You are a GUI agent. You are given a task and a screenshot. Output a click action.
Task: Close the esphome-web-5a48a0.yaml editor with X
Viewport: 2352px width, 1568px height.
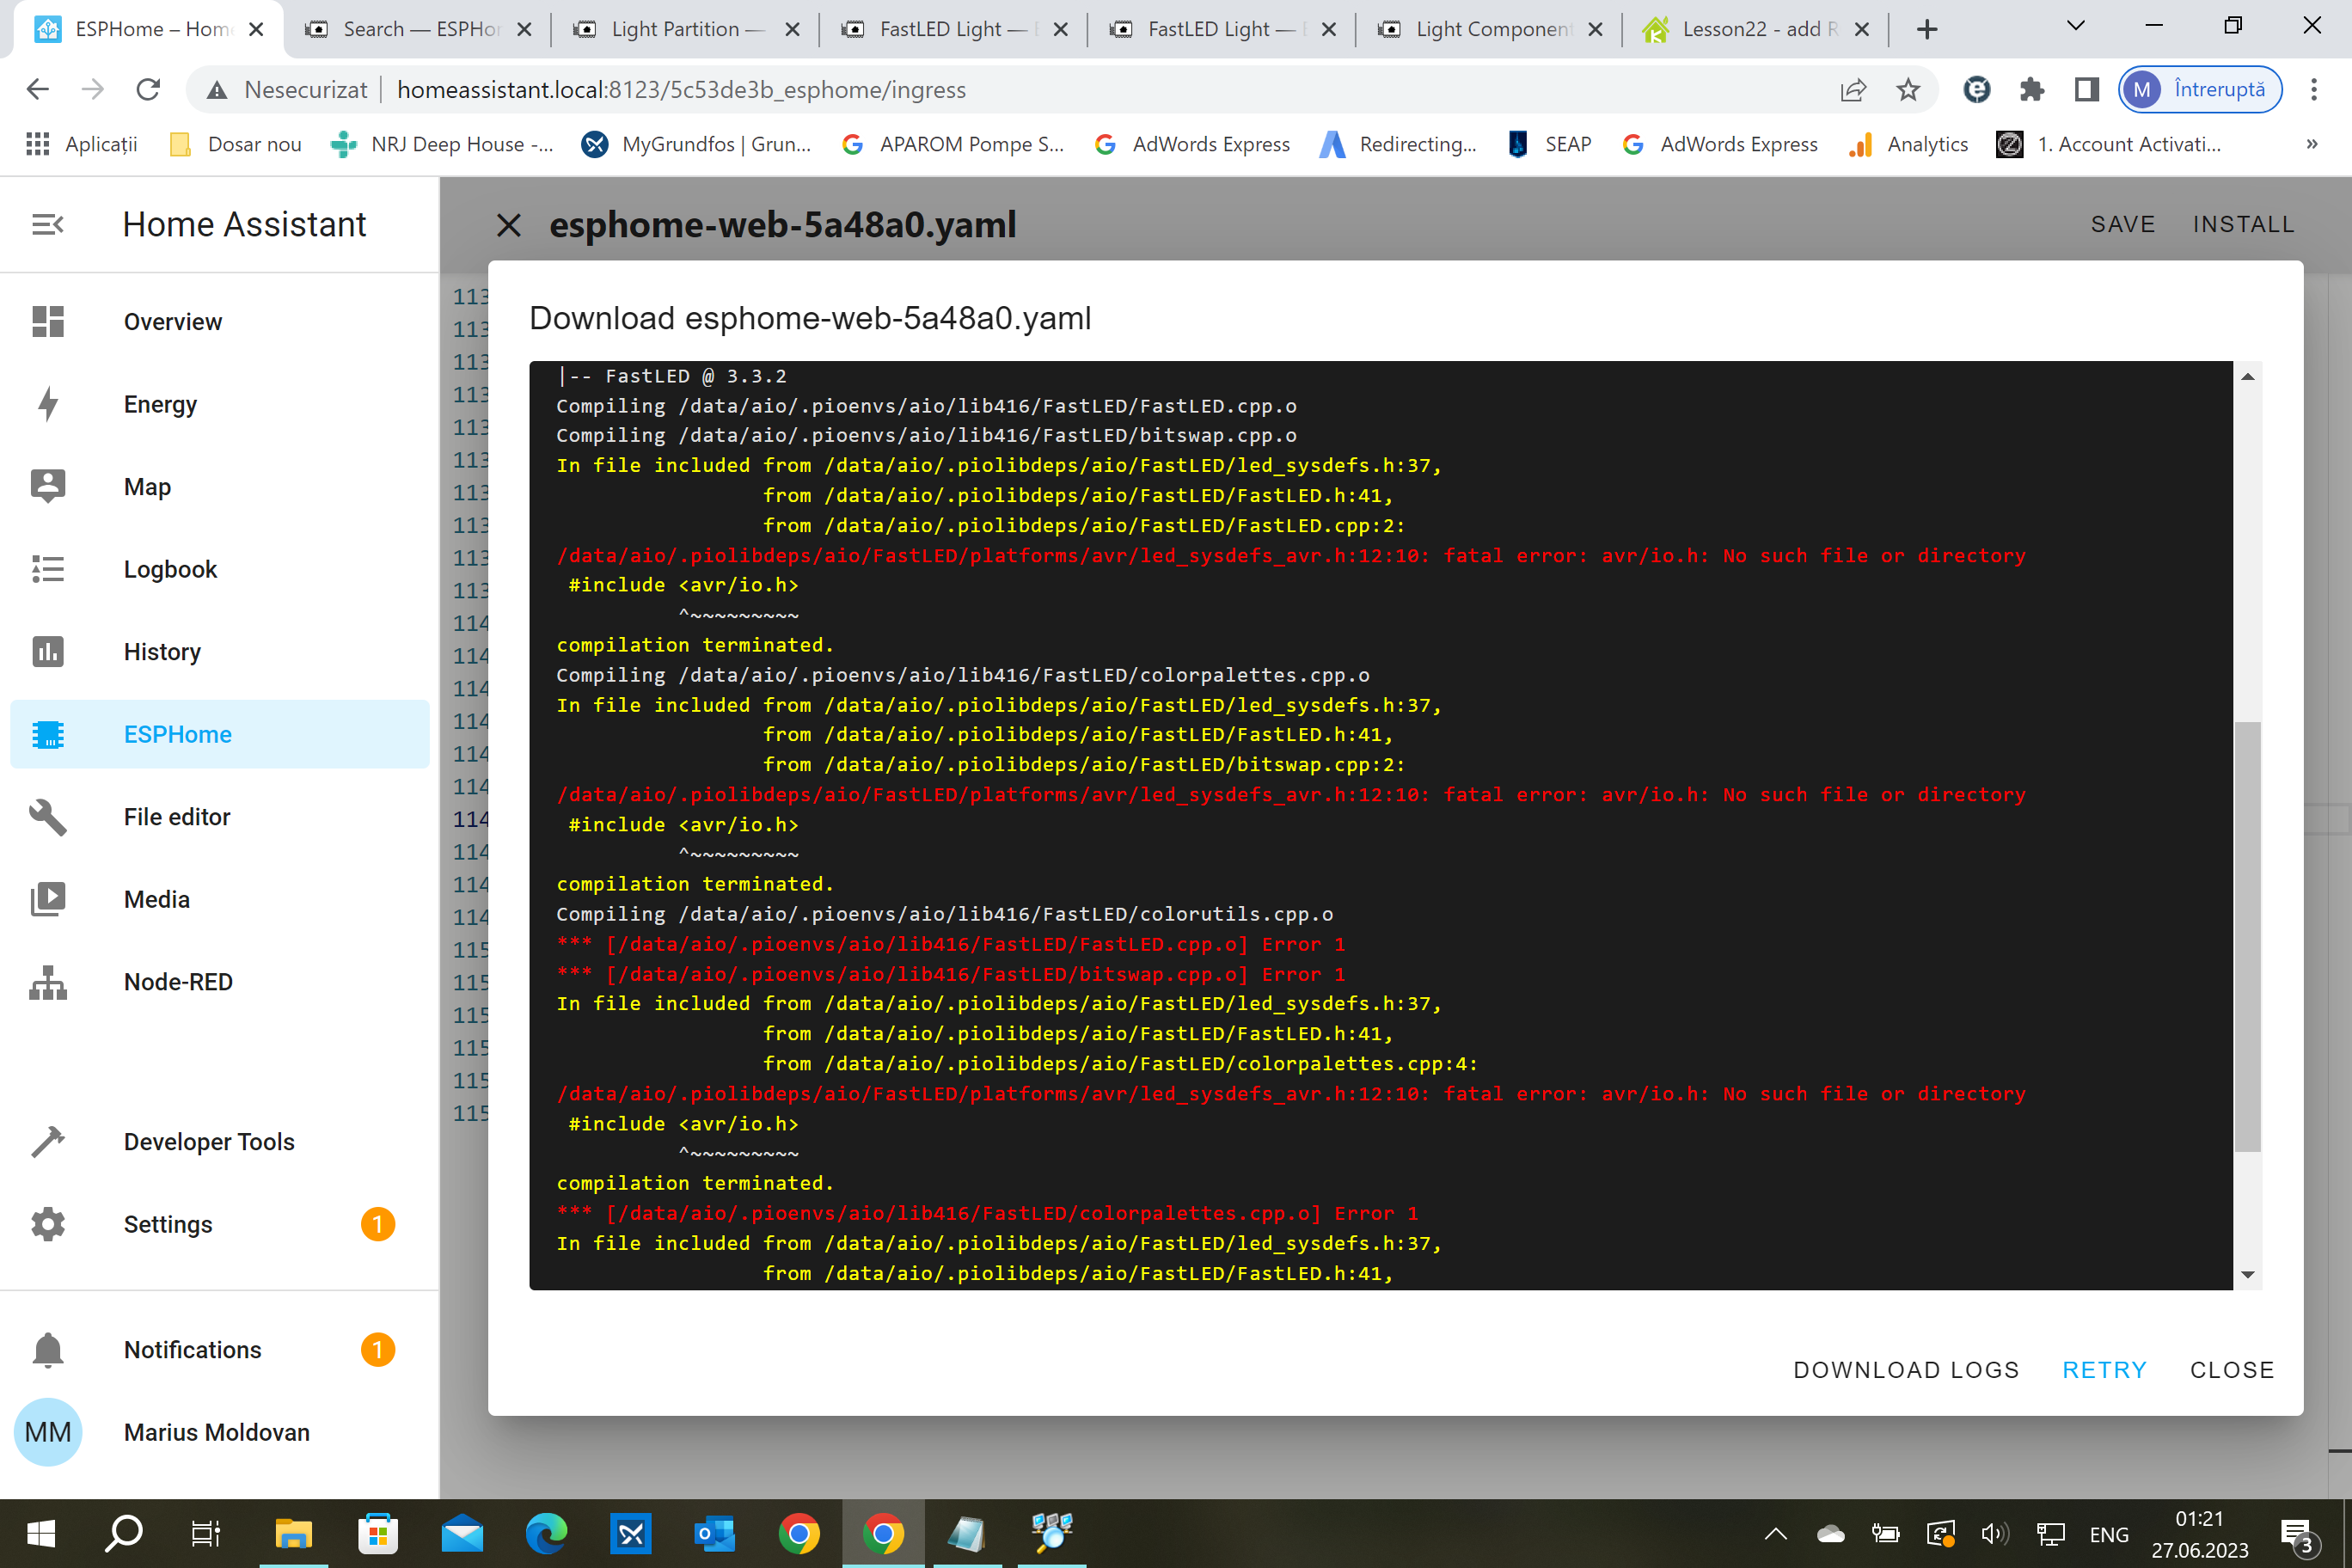509,225
